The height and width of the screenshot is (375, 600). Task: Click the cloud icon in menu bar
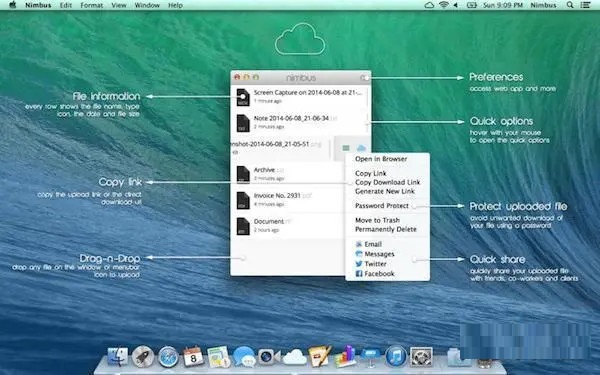(x=429, y=5)
